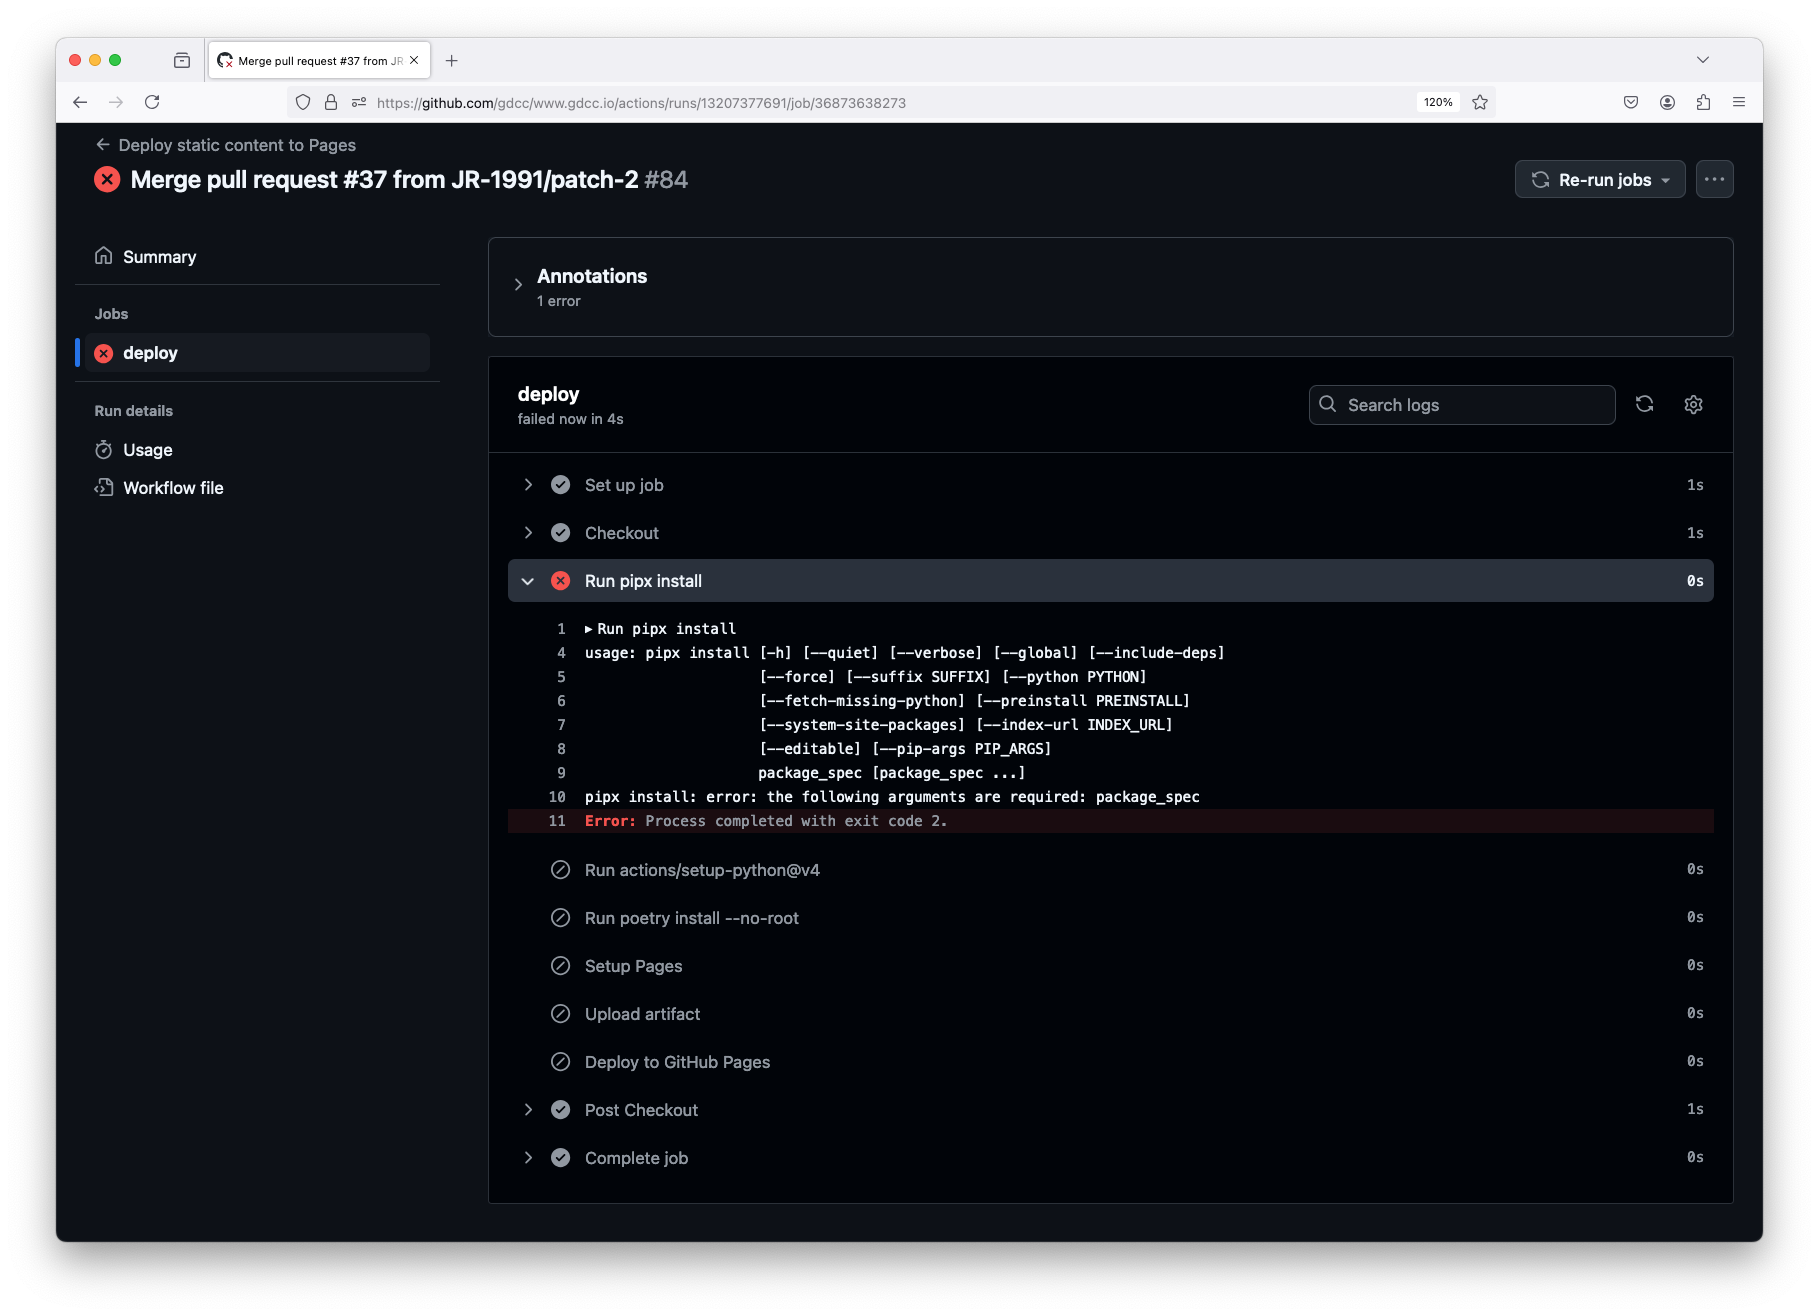Open the Summary sidebar item
Screen dimensions: 1819x1316
tap(159, 257)
